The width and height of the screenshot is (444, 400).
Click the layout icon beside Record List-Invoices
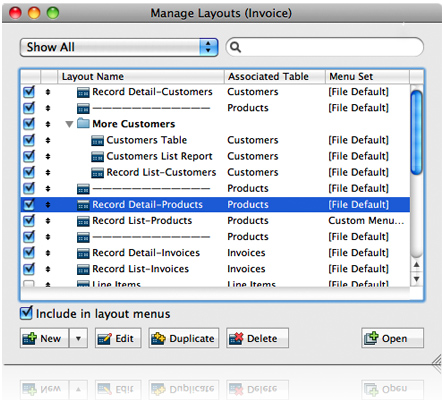pyautogui.click(x=83, y=269)
